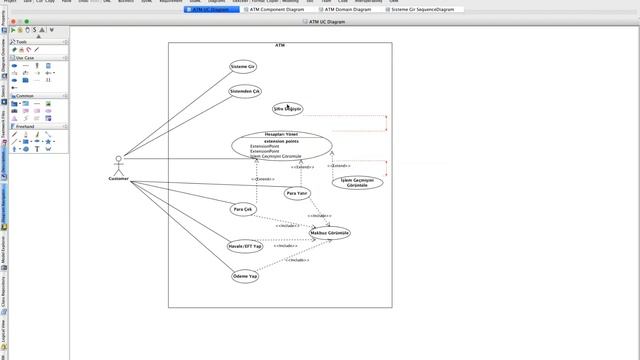640x360 pixels.
Task: Select the Association line tool
Action: tap(26, 66)
